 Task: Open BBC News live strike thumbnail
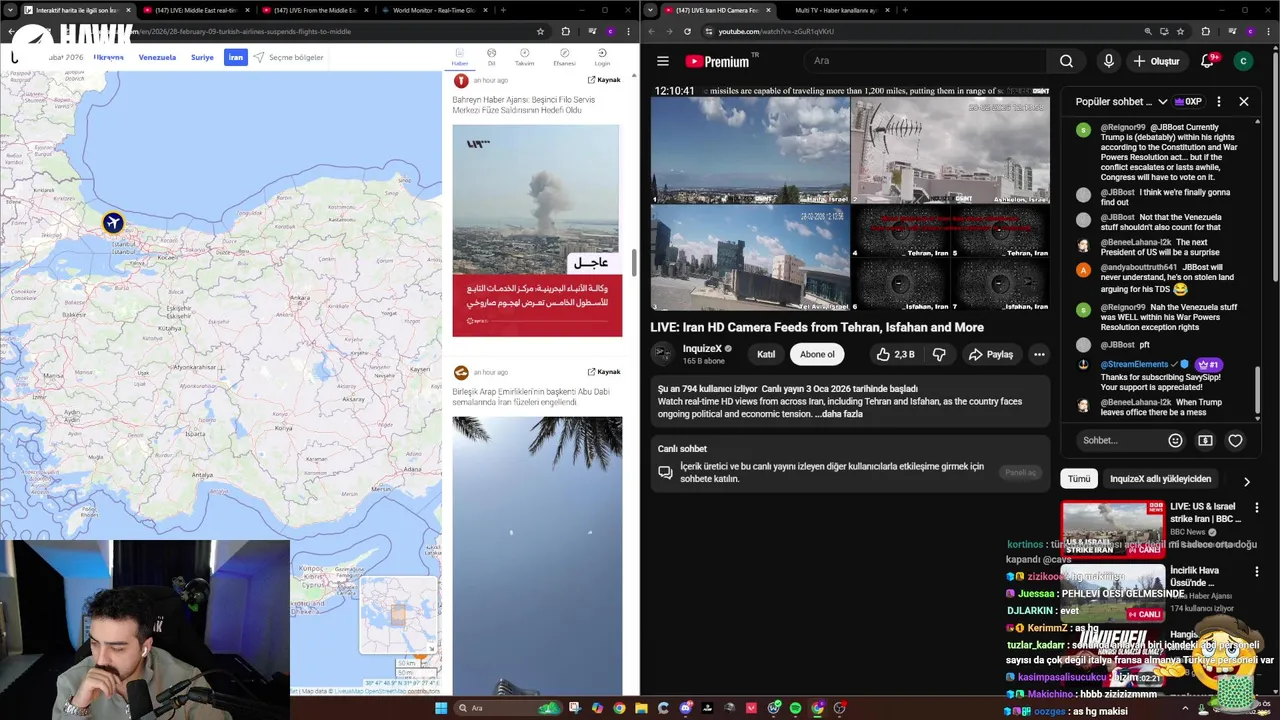point(1113,529)
